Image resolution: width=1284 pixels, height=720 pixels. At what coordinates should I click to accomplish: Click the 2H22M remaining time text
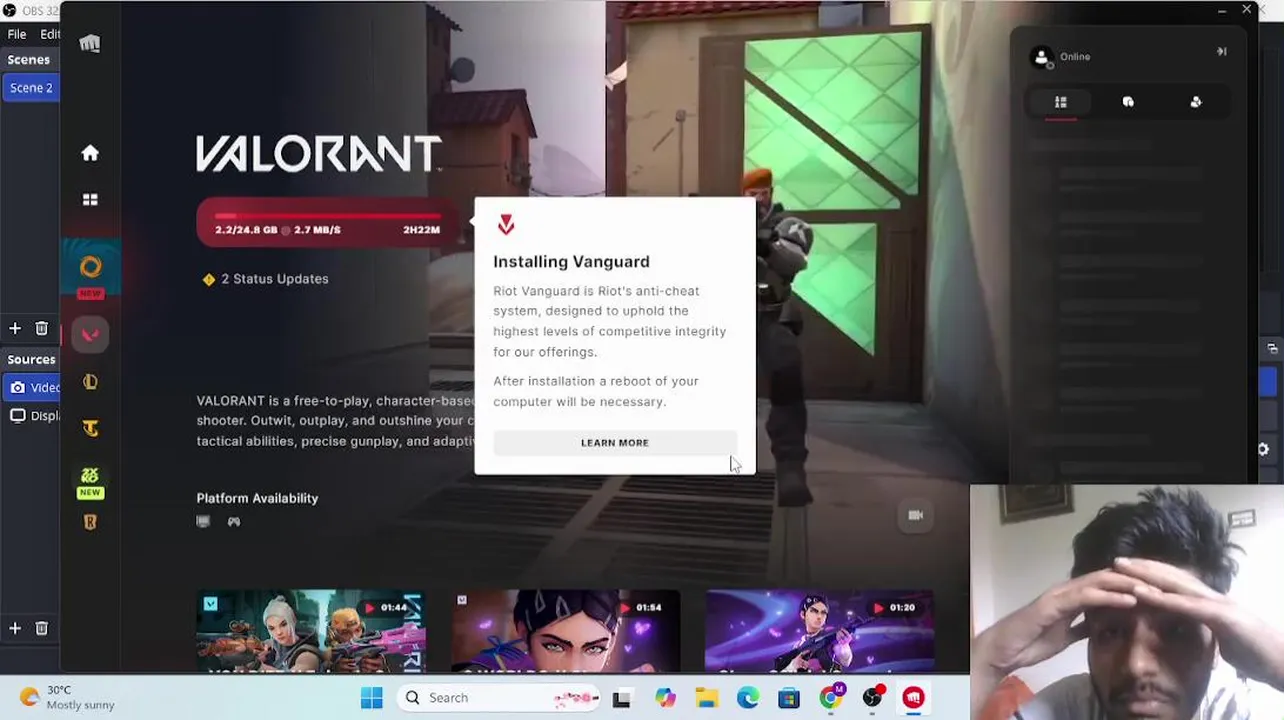click(421, 230)
